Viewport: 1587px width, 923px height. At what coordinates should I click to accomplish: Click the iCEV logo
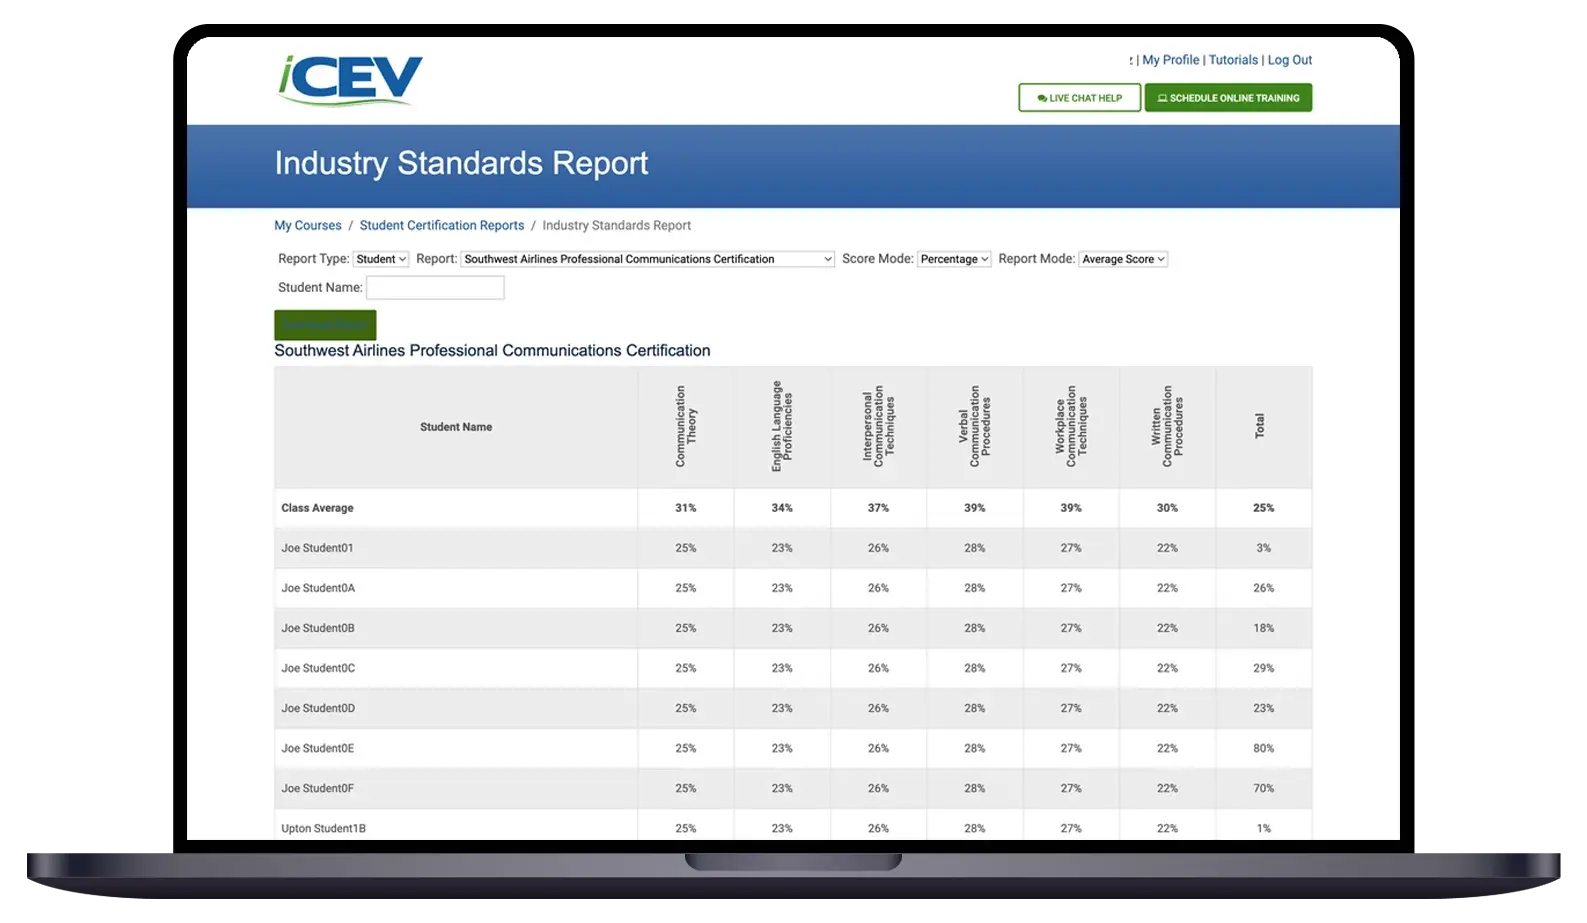pos(350,80)
